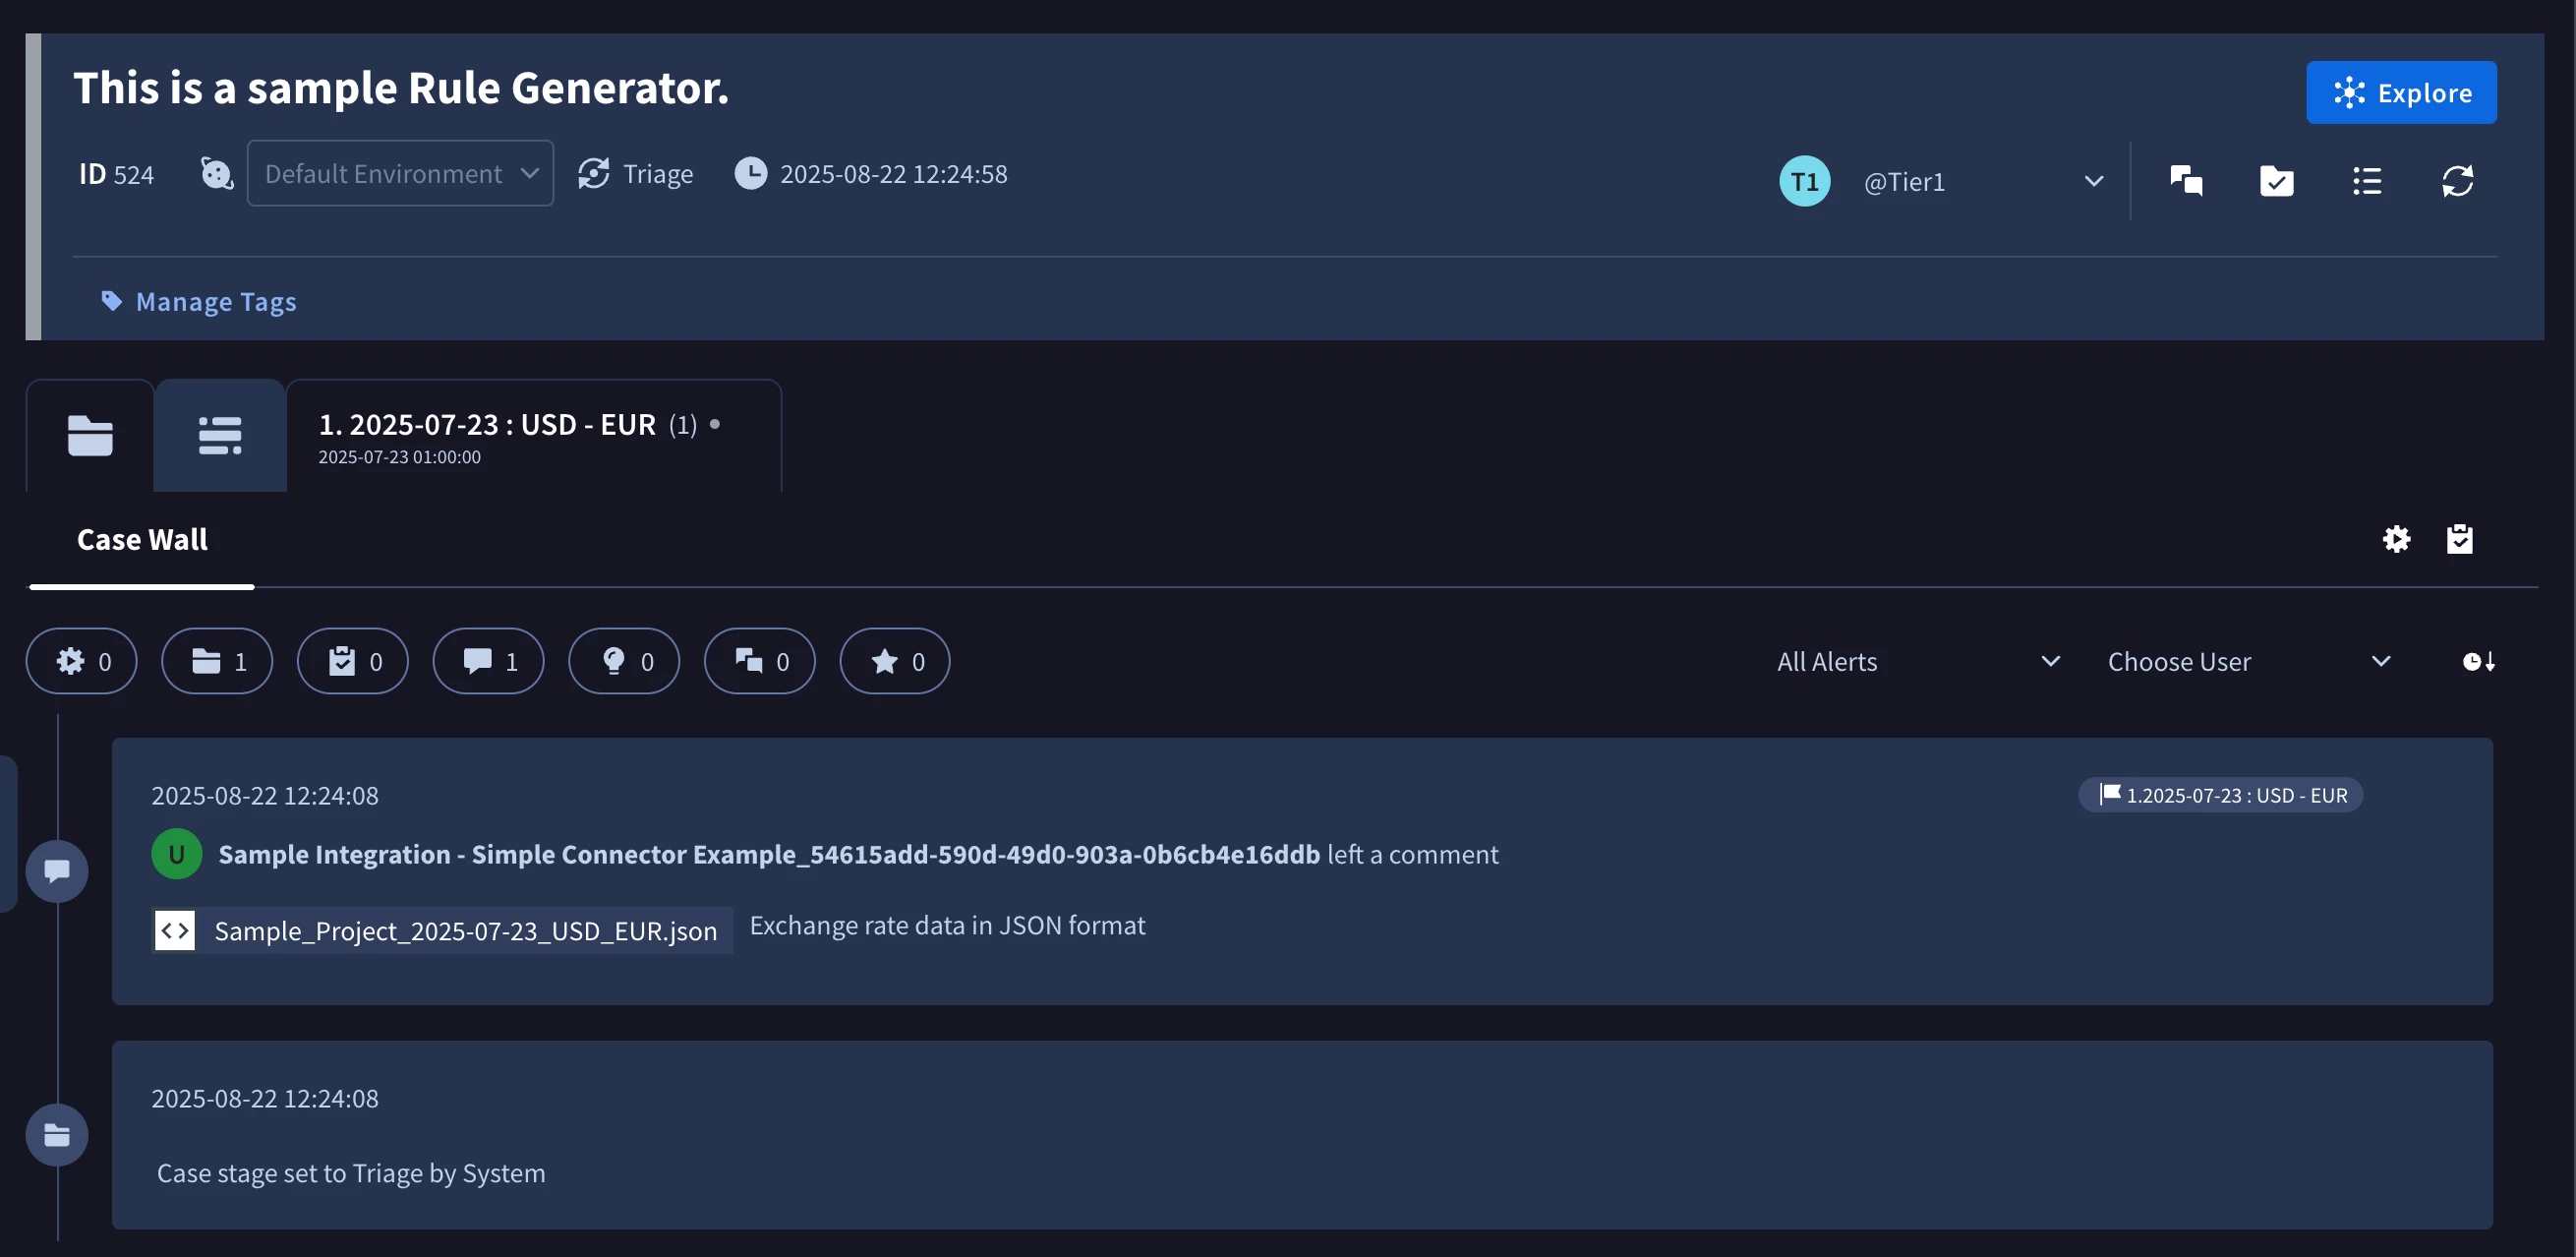2576x1257 pixels.
Task: Open the All Alerts dropdown
Action: (1918, 661)
